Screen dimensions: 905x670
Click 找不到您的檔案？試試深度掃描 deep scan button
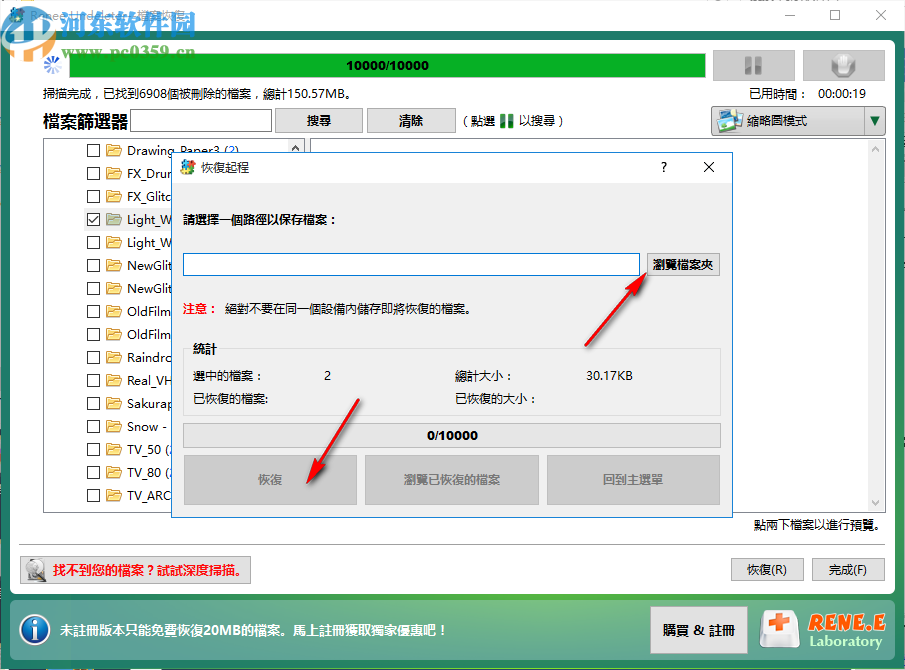[136, 570]
